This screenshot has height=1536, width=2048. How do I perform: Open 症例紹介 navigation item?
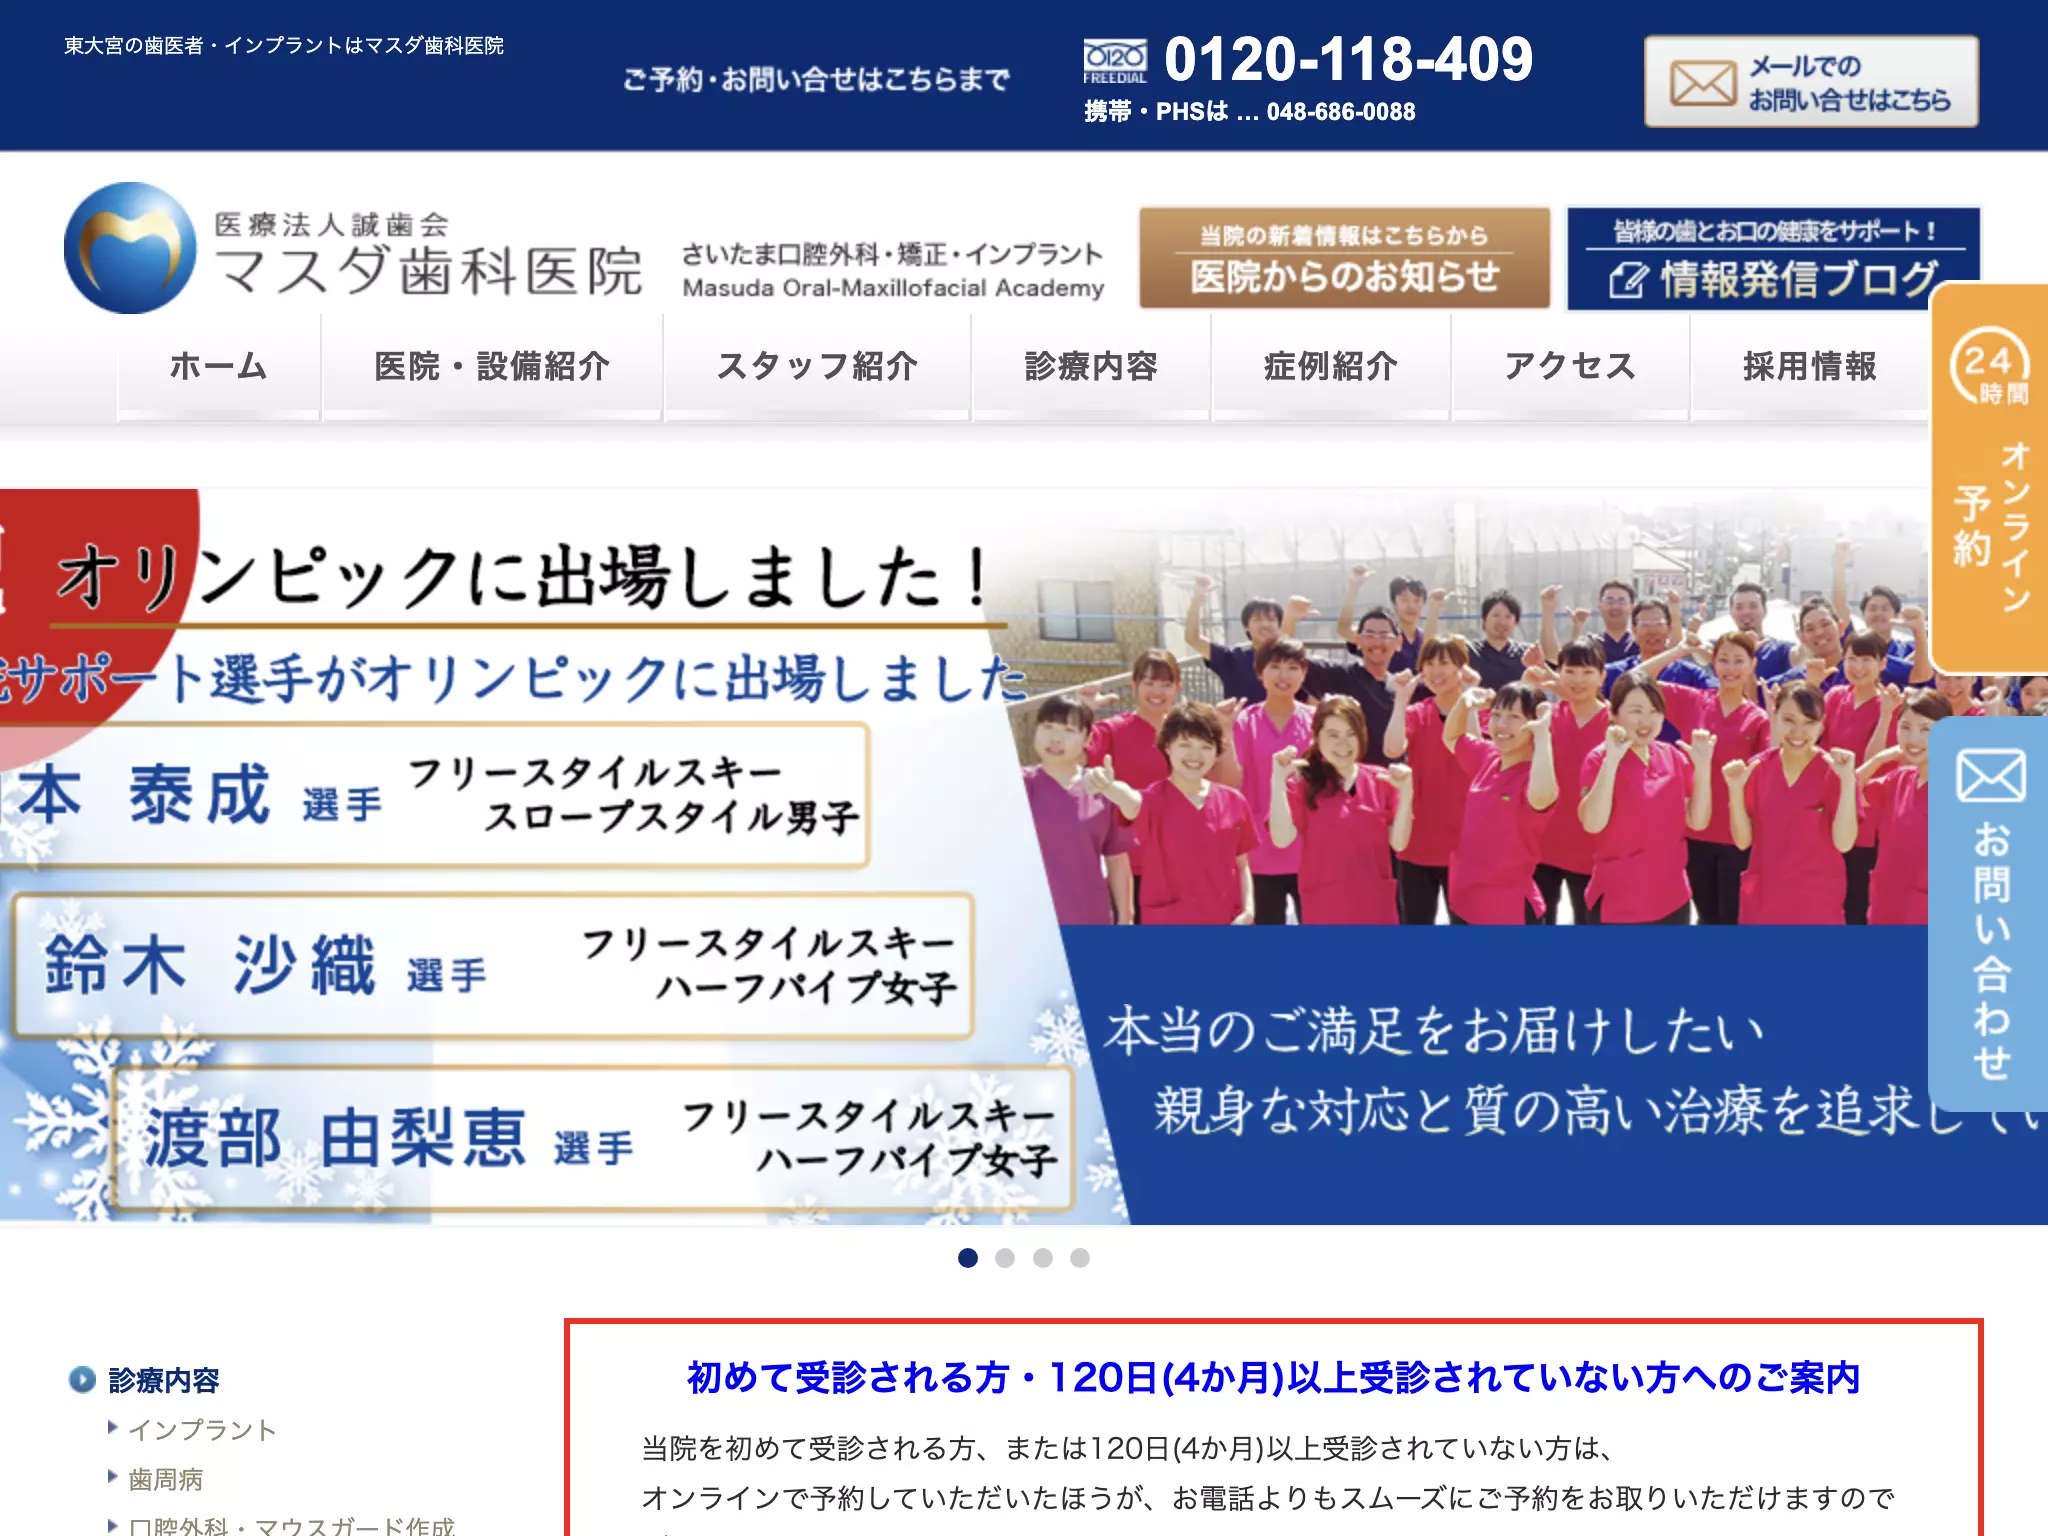pos(1331,367)
